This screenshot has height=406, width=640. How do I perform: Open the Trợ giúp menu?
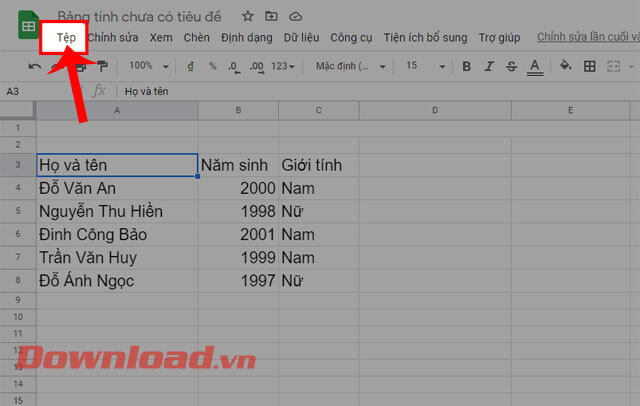499,38
